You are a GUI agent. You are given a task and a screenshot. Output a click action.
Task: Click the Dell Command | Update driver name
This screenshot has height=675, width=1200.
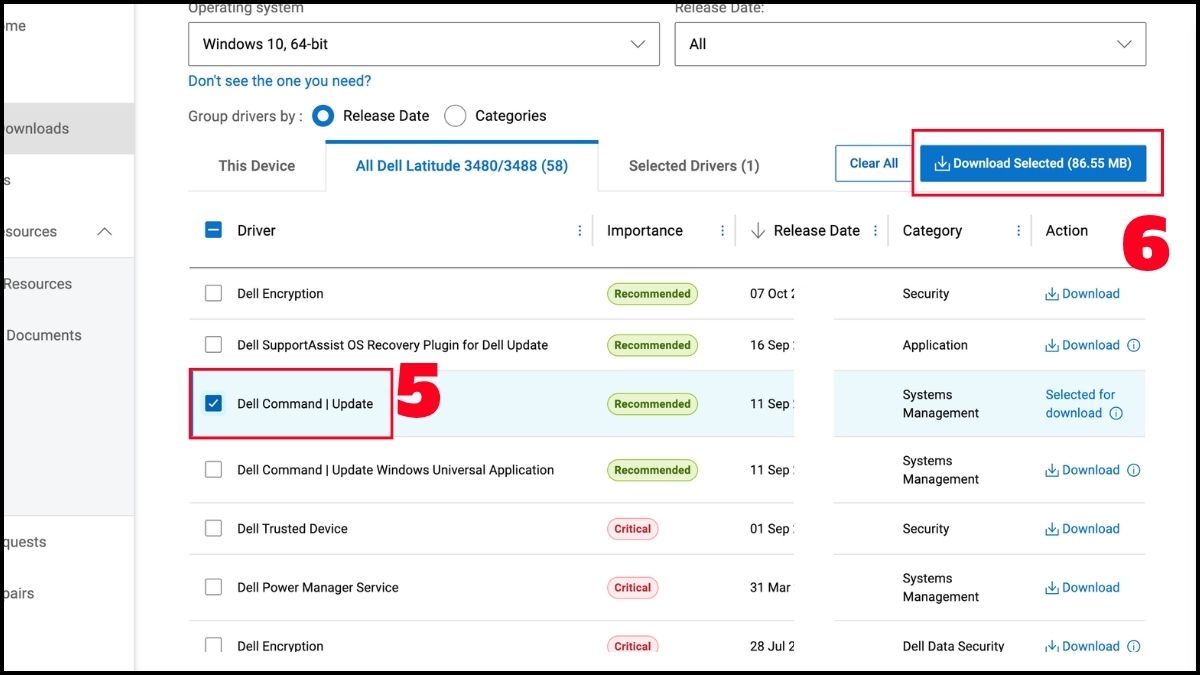coord(305,404)
